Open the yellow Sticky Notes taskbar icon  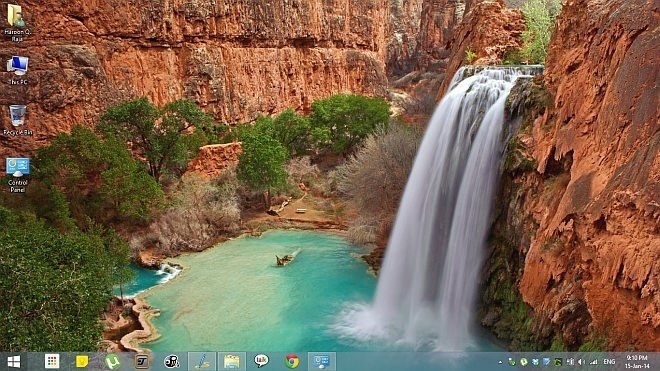click(82, 361)
